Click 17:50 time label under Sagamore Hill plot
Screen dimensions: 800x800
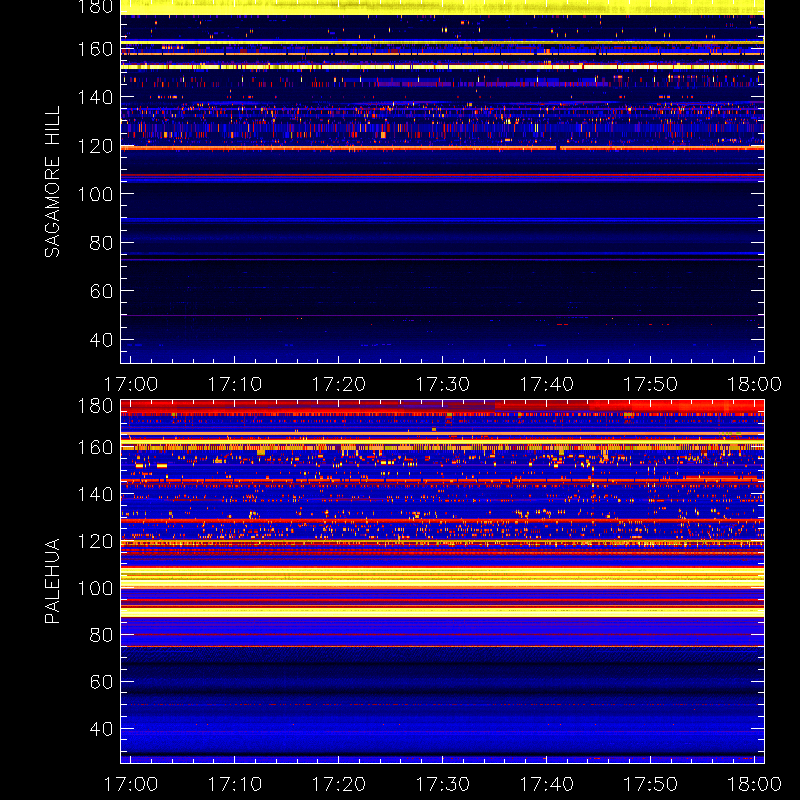(x=651, y=384)
